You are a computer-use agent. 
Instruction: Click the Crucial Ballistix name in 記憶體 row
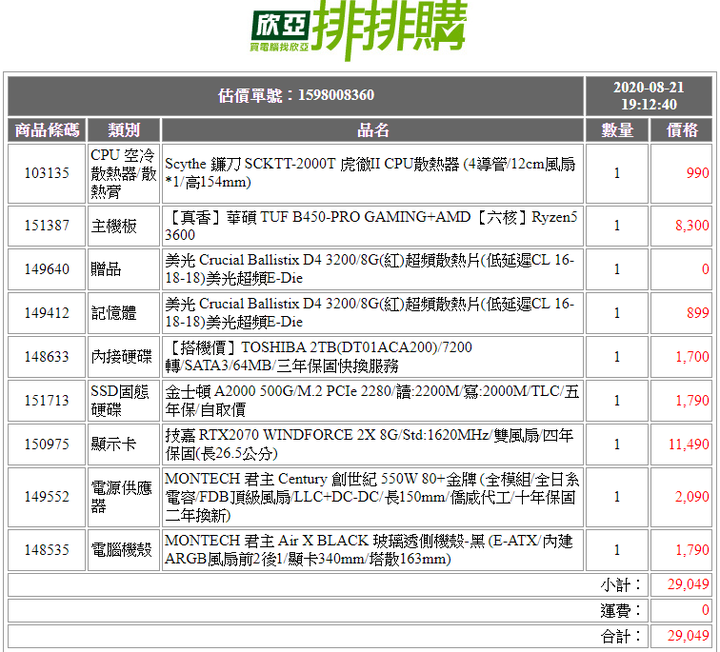372,313
